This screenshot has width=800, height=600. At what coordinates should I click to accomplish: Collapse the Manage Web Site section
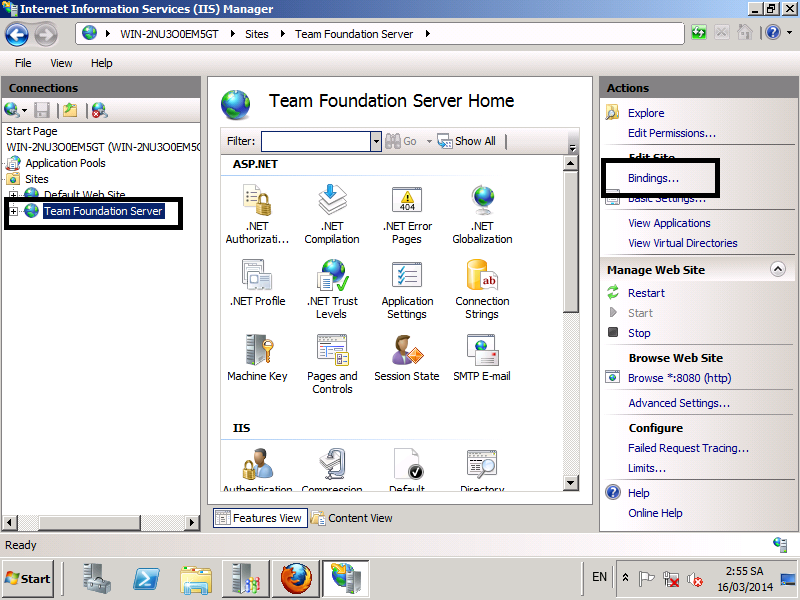pos(778,269)
